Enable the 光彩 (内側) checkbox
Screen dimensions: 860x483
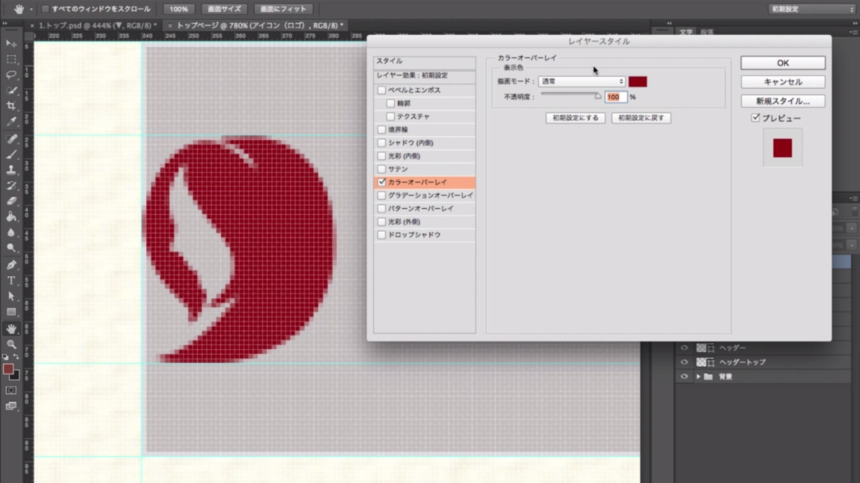pyautogui.click(x=382, y=156)
